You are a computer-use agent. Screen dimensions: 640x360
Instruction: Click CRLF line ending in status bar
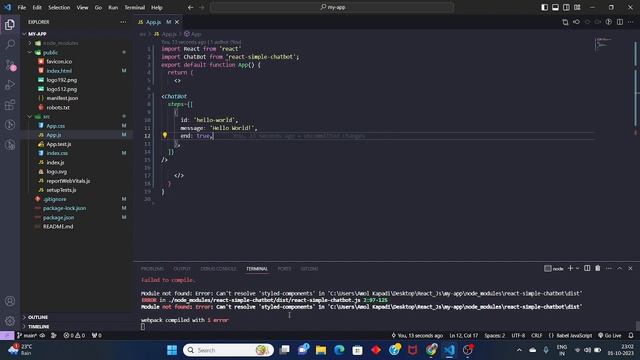tap(537, 335)
